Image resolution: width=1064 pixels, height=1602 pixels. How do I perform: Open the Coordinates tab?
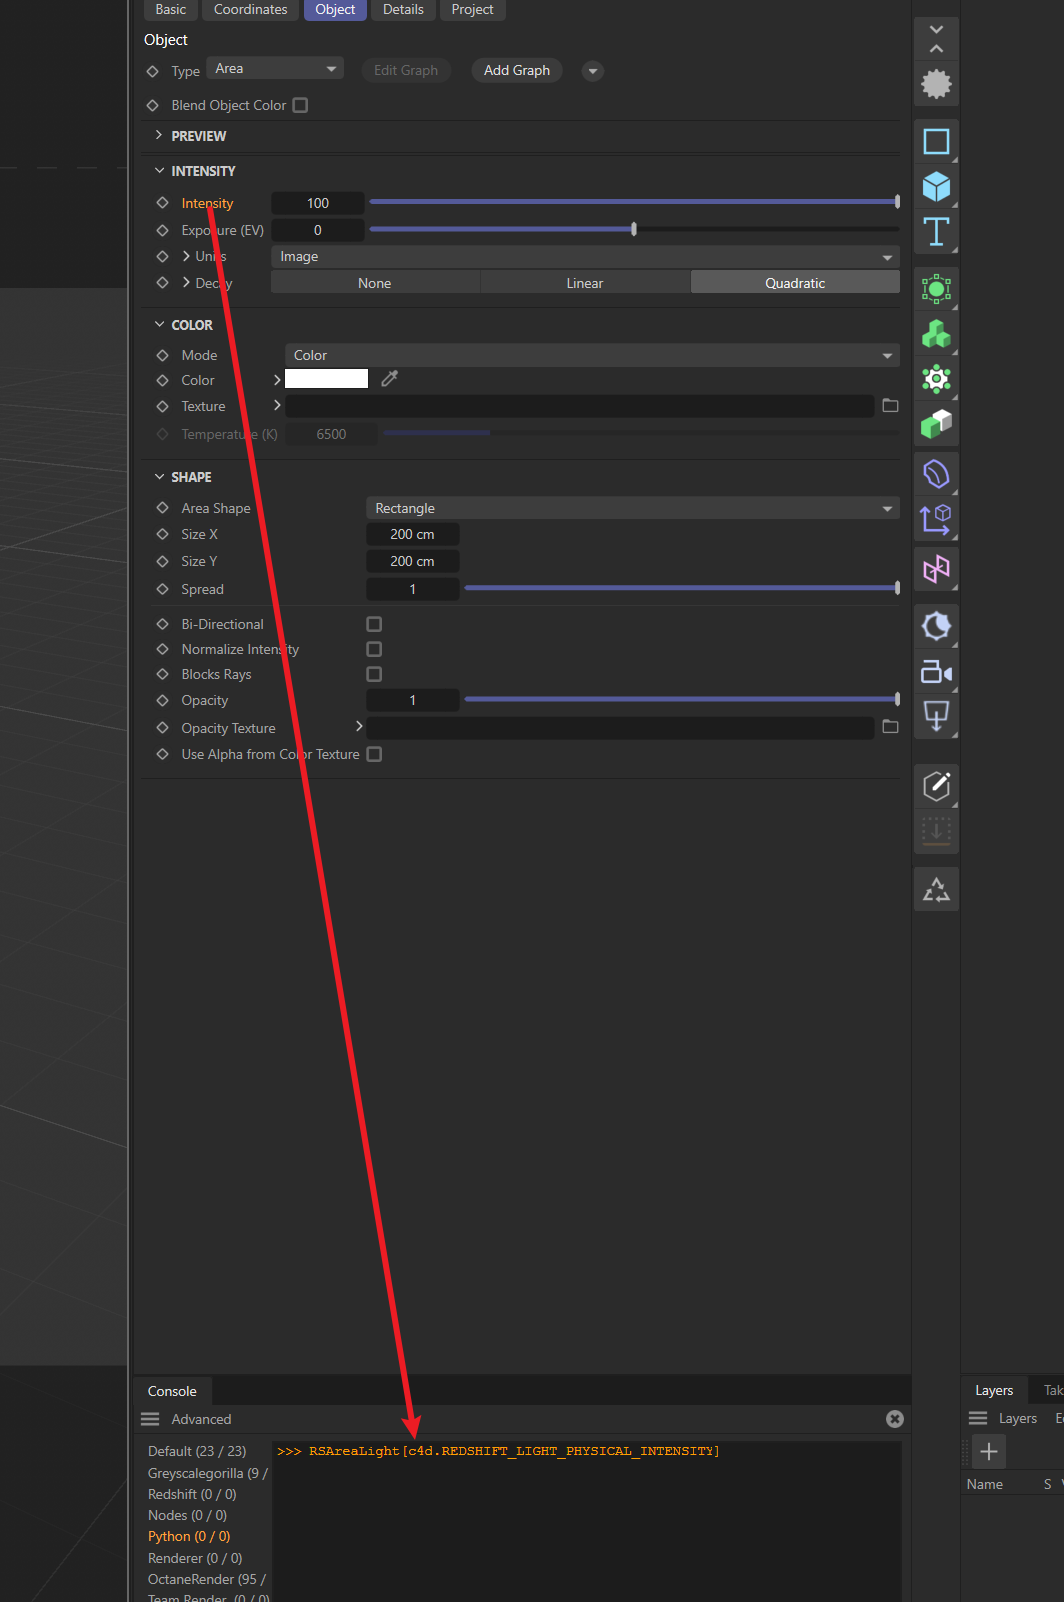[250, 10]
